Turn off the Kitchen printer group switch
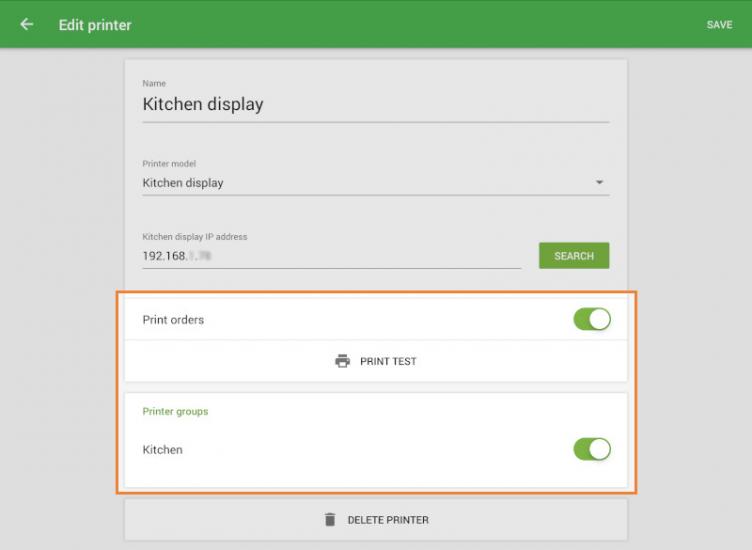This screenshot has height=550, width=752. (591, 449)
